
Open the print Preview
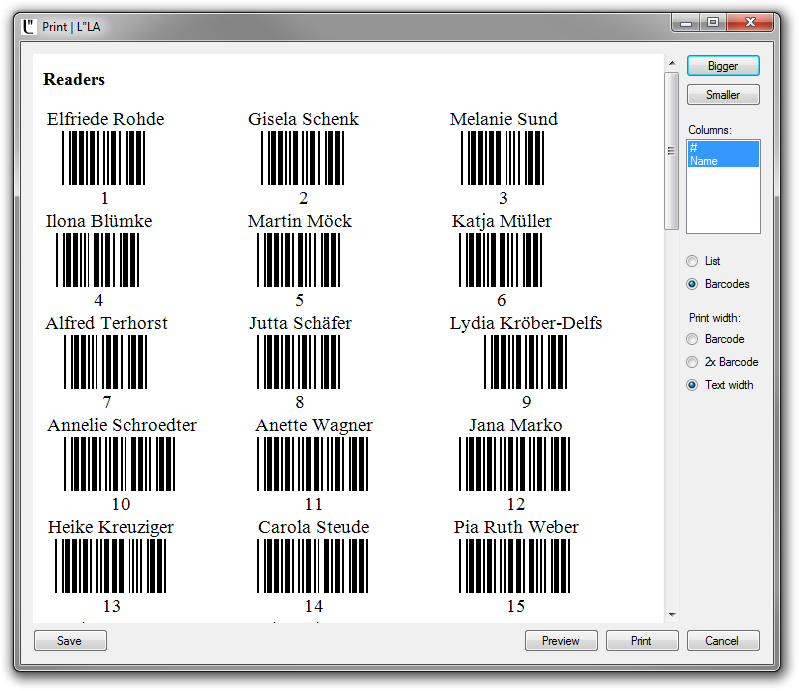tap(561, 641)
